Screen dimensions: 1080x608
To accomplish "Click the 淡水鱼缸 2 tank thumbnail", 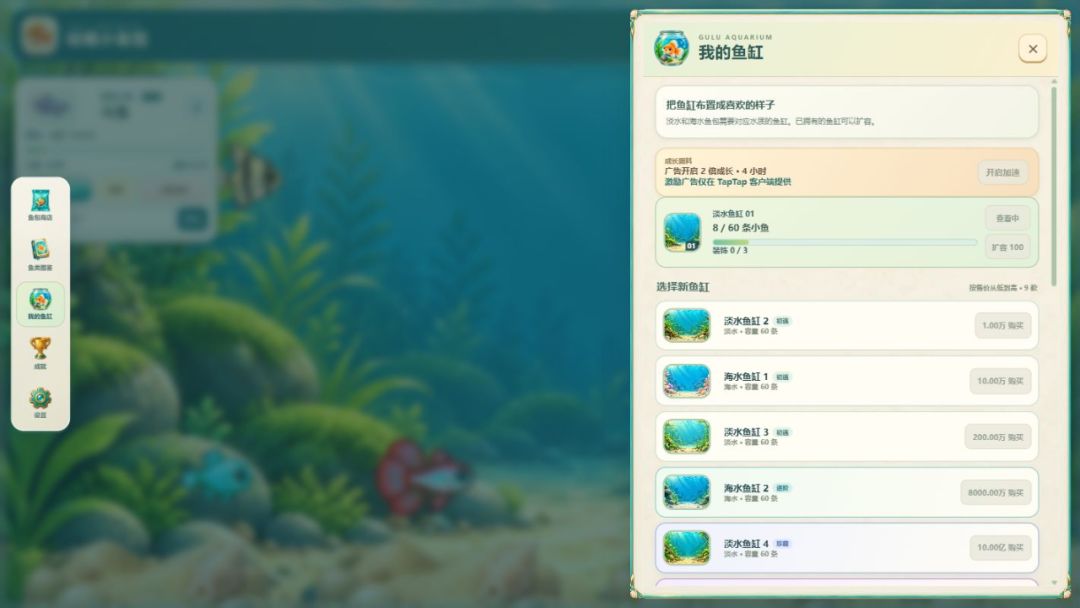I will click(x=687, y=325).
